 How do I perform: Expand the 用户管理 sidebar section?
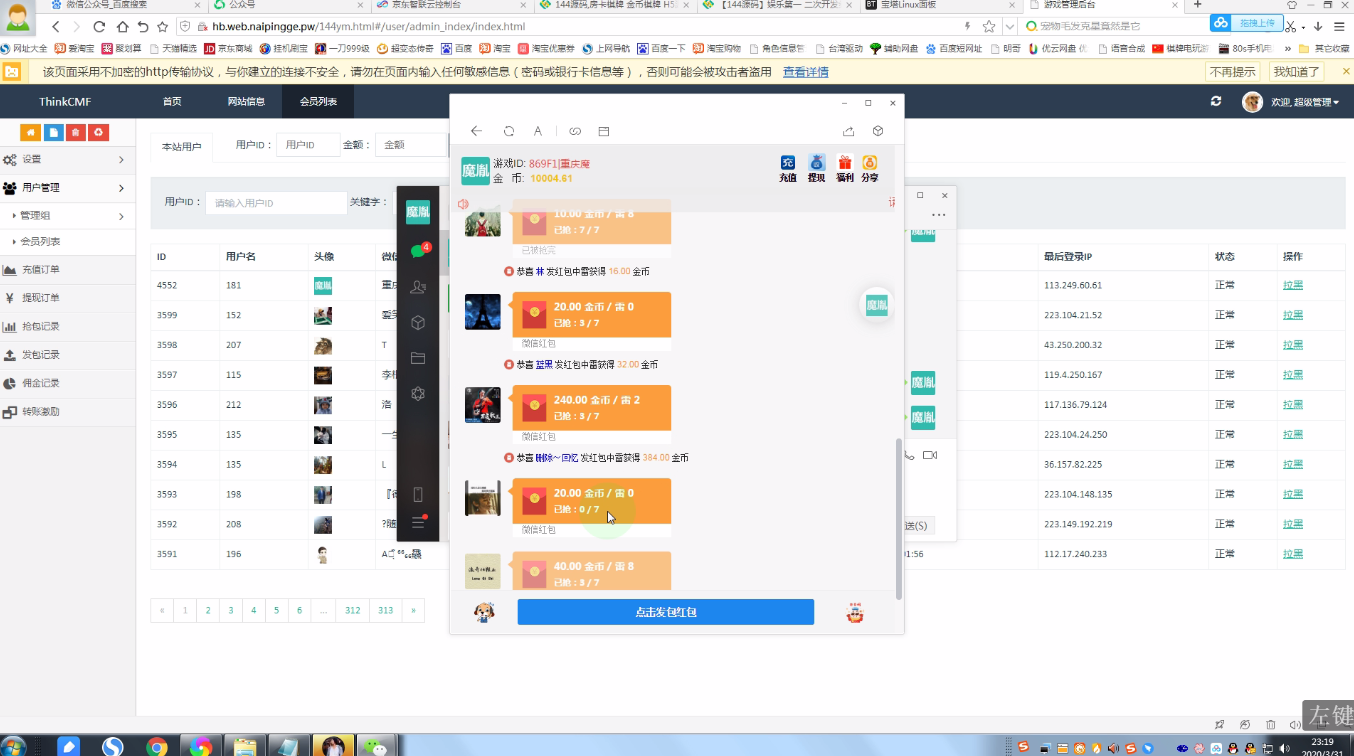[x=67, y=188]
